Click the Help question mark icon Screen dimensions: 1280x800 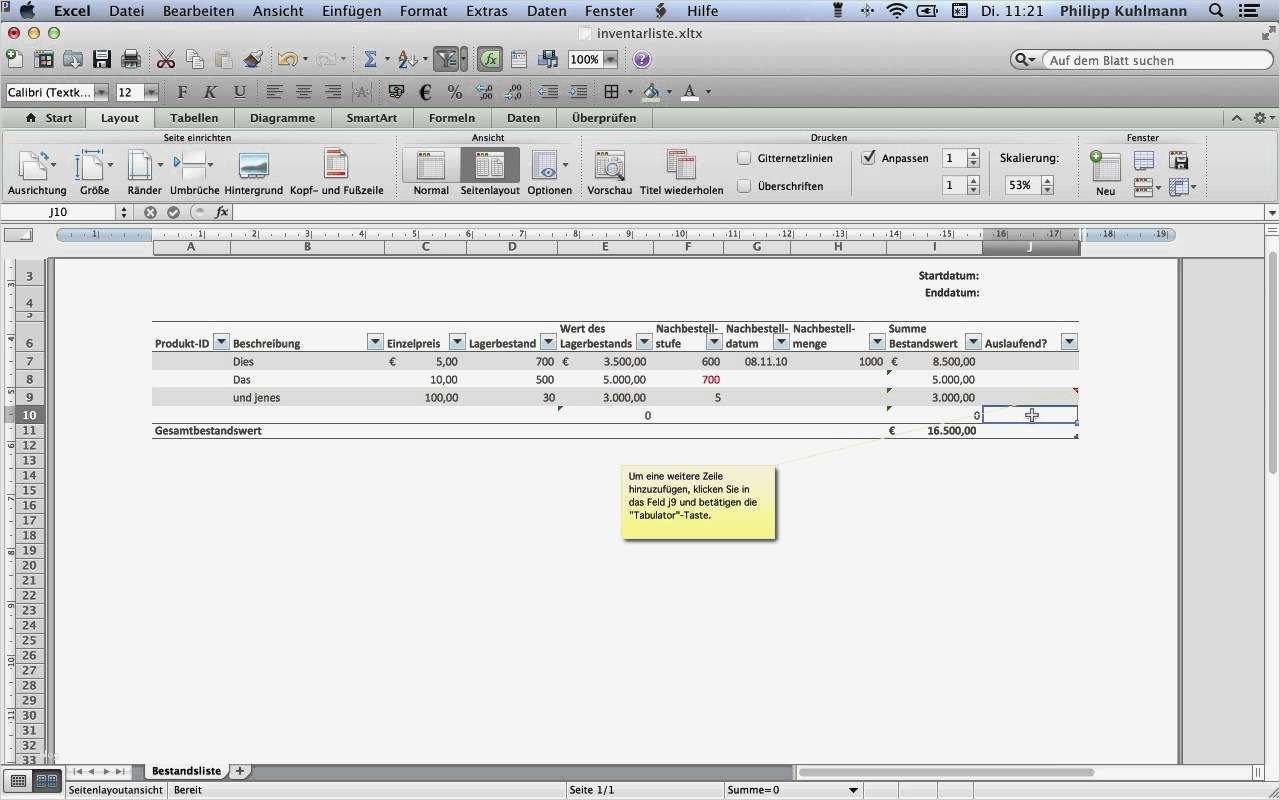point(642,60)
